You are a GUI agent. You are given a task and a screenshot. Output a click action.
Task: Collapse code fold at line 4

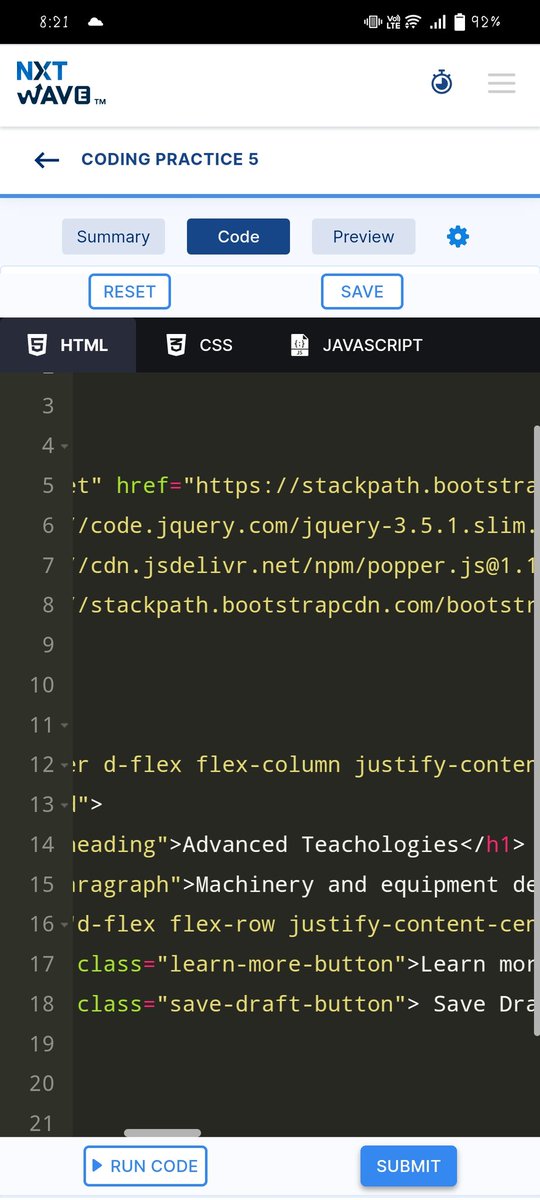coord(64,446)
